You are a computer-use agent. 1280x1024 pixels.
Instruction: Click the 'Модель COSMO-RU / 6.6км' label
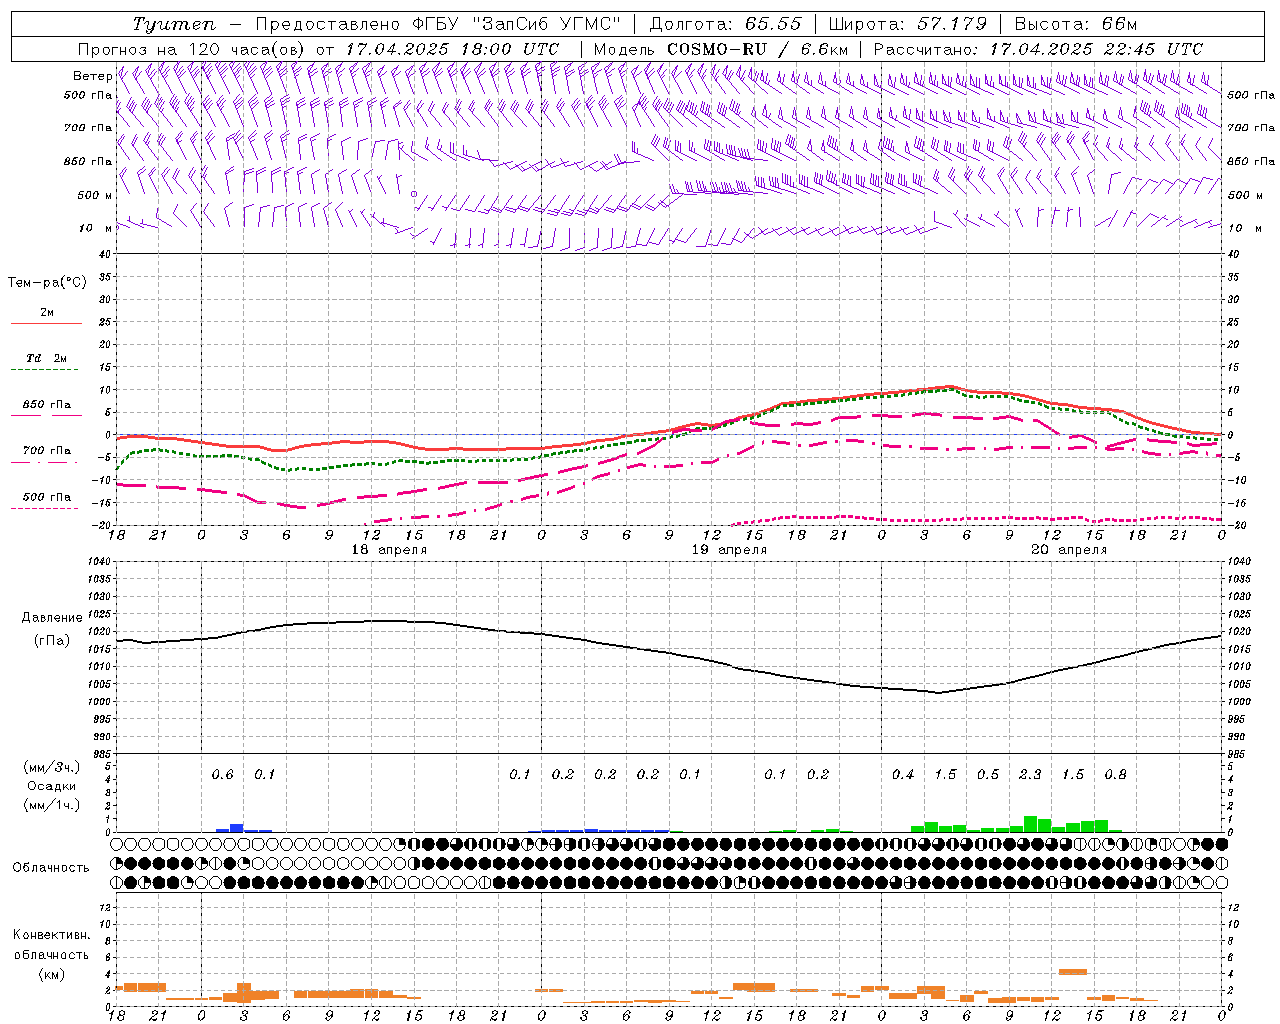(x=720, y=48)
